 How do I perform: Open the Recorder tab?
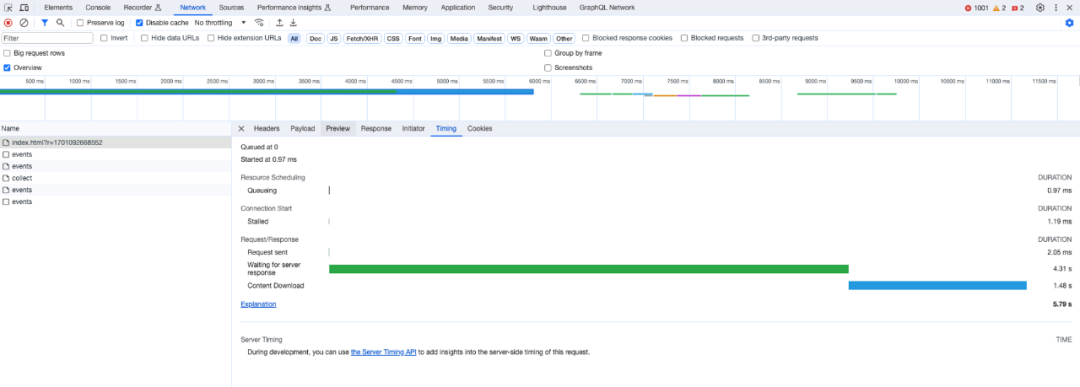[142, 8]
